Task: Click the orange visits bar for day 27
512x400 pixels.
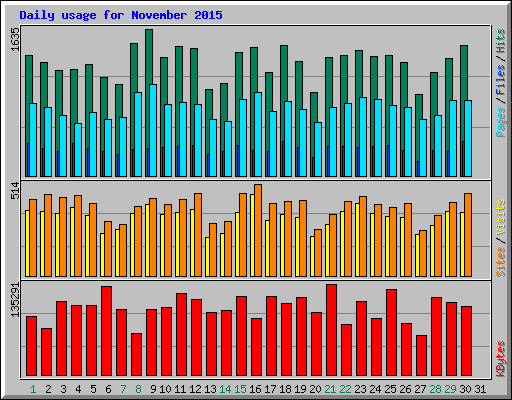Action: (x=423, y=253)
